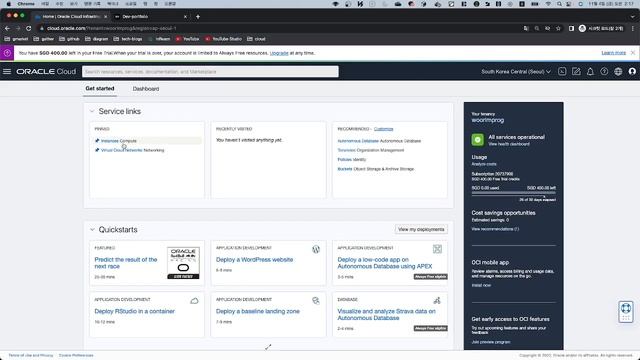This screenshot has height=360, width=640.
Task: Open the Oracle Cloud hamburger navigation menu
Action: tap(7, 71)
